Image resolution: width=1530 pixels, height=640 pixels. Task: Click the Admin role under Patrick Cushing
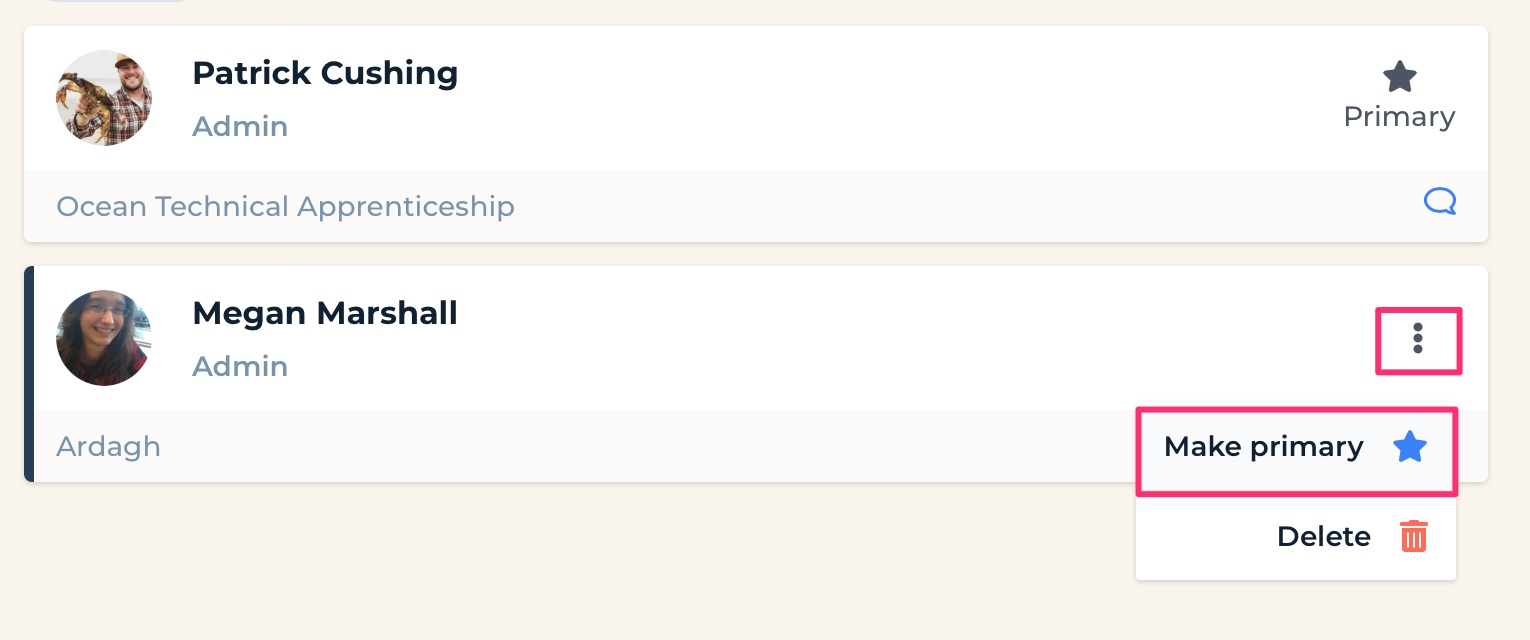click(240, 127)
